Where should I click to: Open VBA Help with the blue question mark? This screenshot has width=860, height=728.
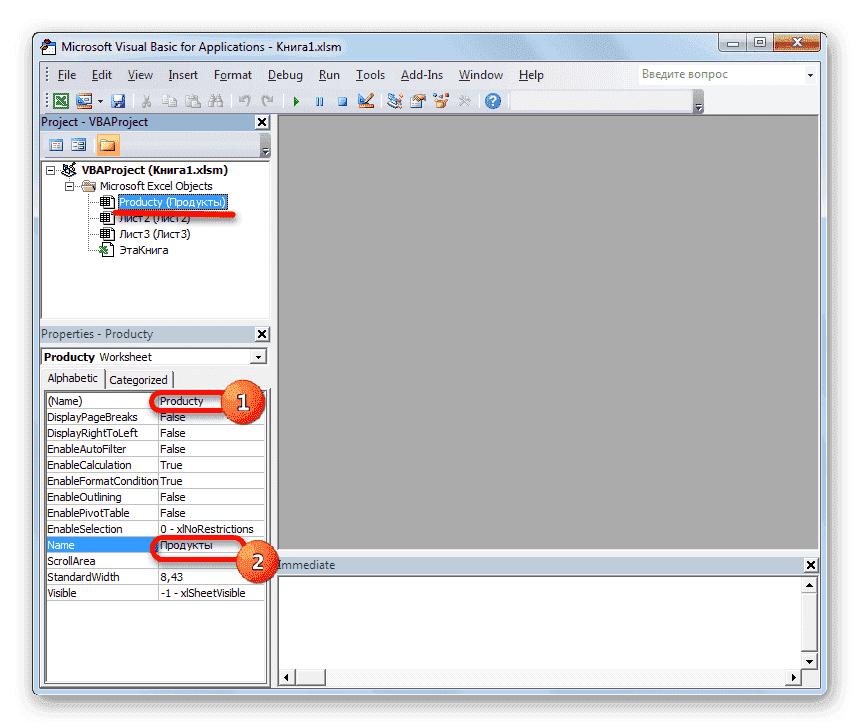pos(493,100)
